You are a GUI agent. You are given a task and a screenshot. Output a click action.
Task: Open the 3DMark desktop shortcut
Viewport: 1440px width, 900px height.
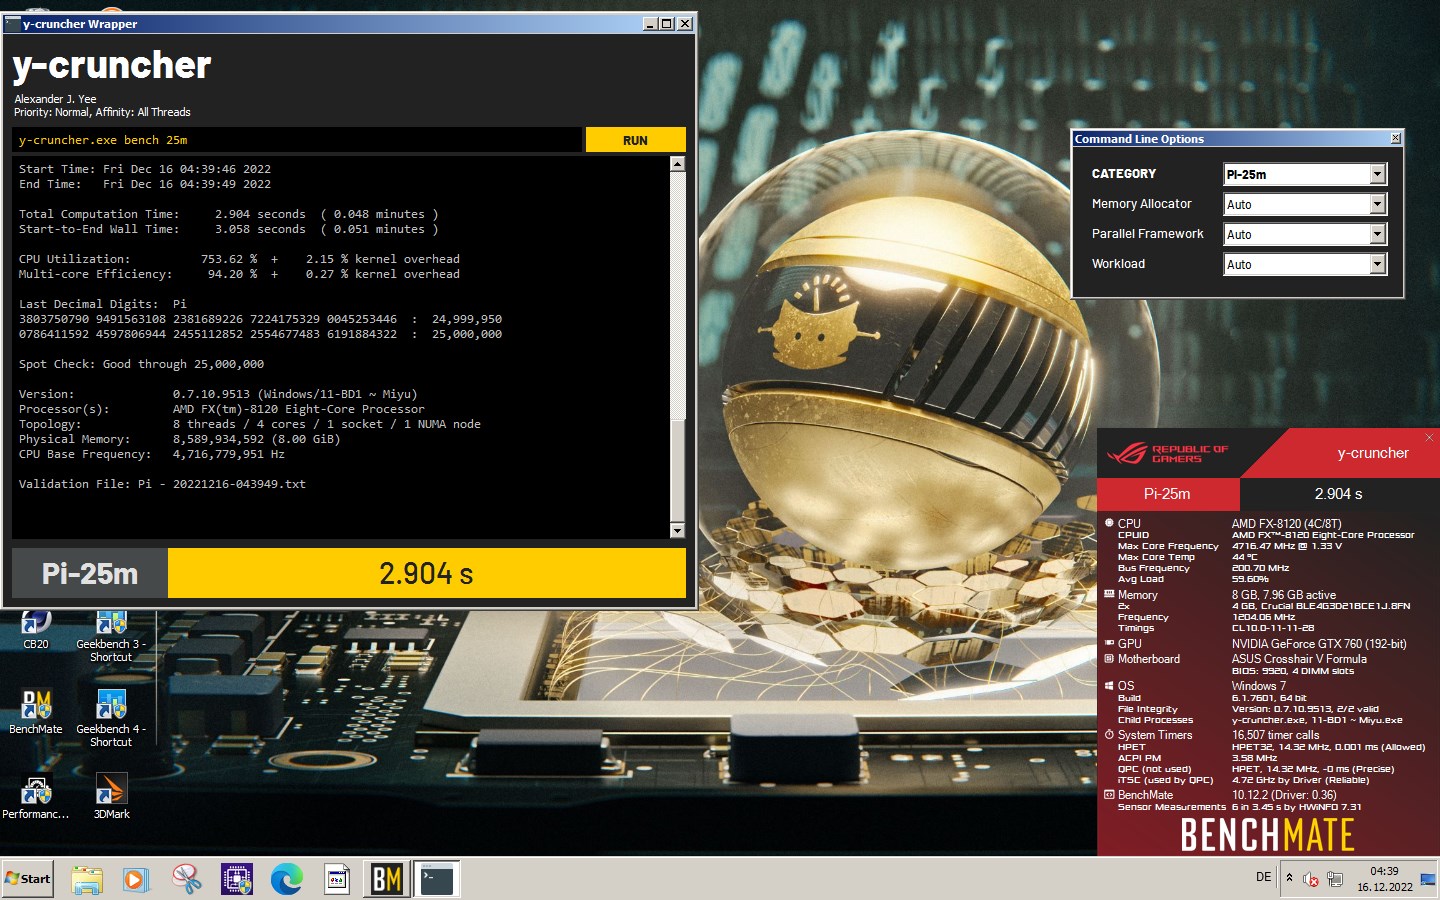click(x=111, y=796)
